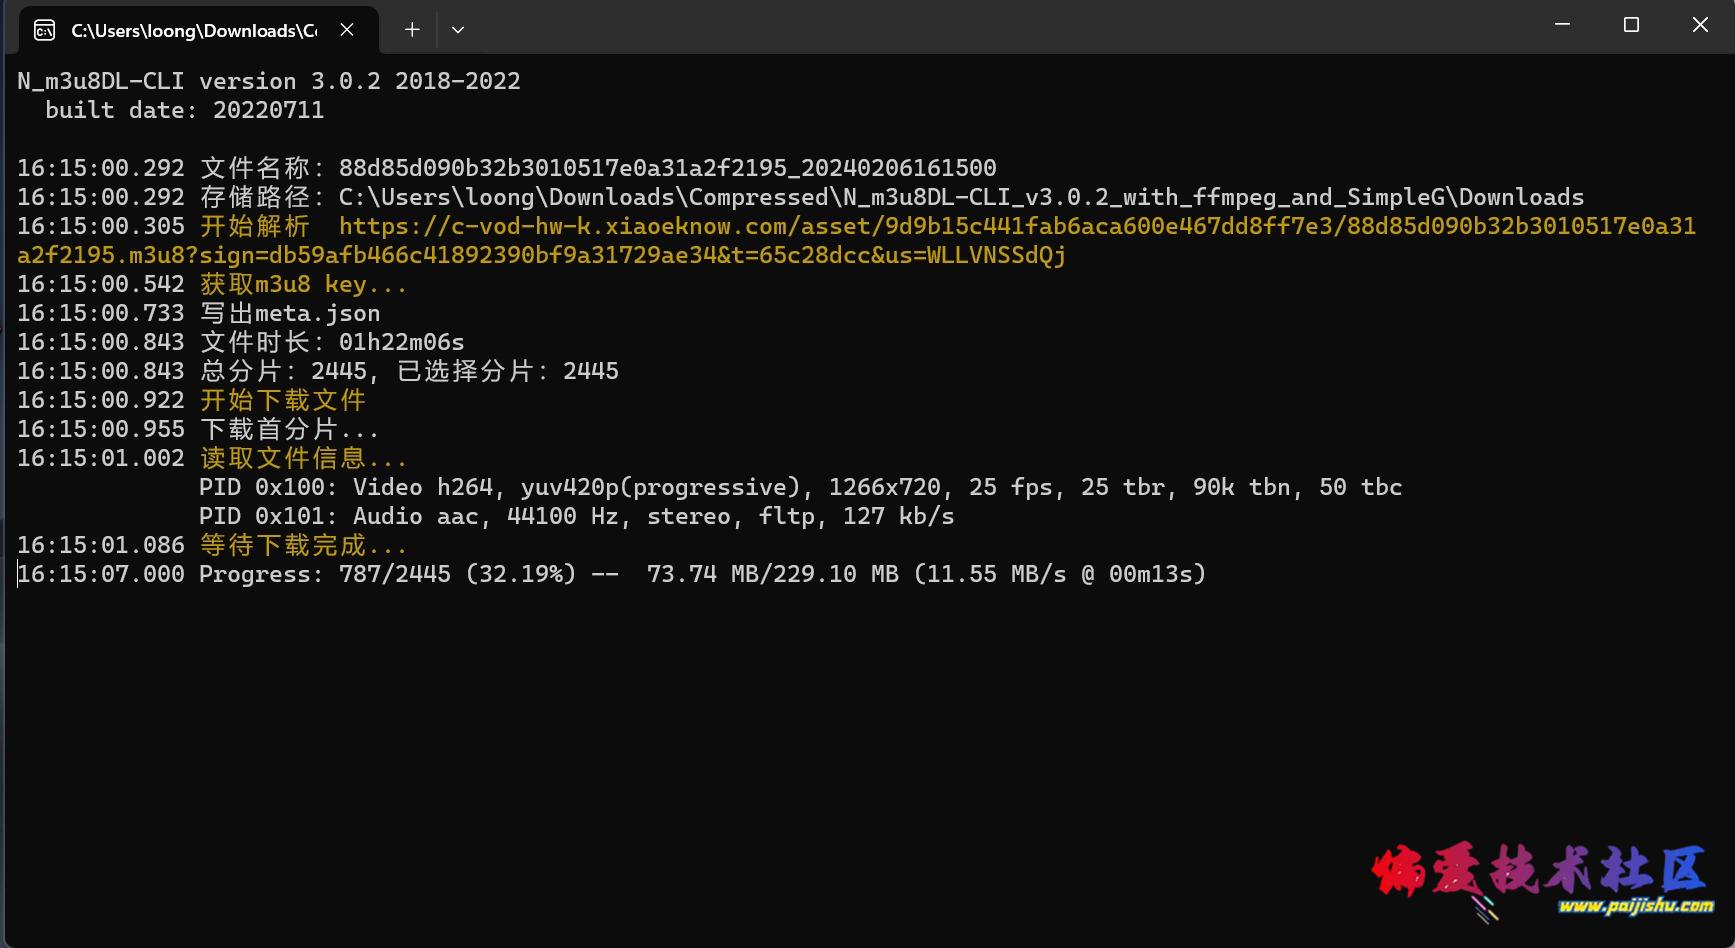The image size is (1735, 948).
Task: Select the C:\Users\loong\Downloads tab title
Action: click(x=194, y=31)
